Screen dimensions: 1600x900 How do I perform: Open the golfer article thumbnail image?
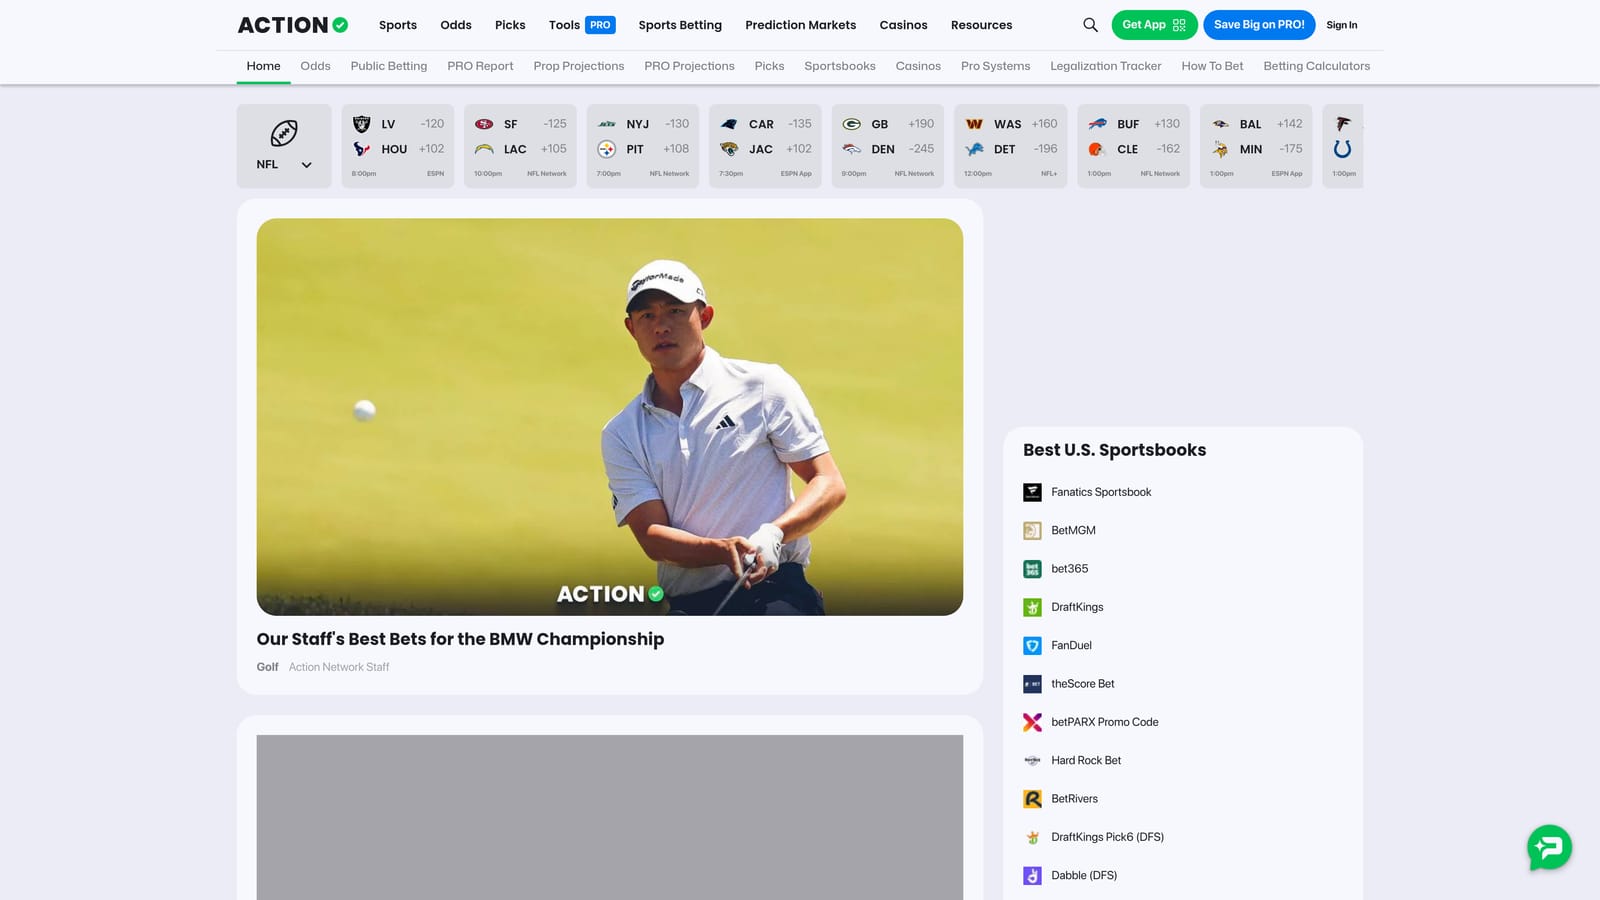pos(610,417)
